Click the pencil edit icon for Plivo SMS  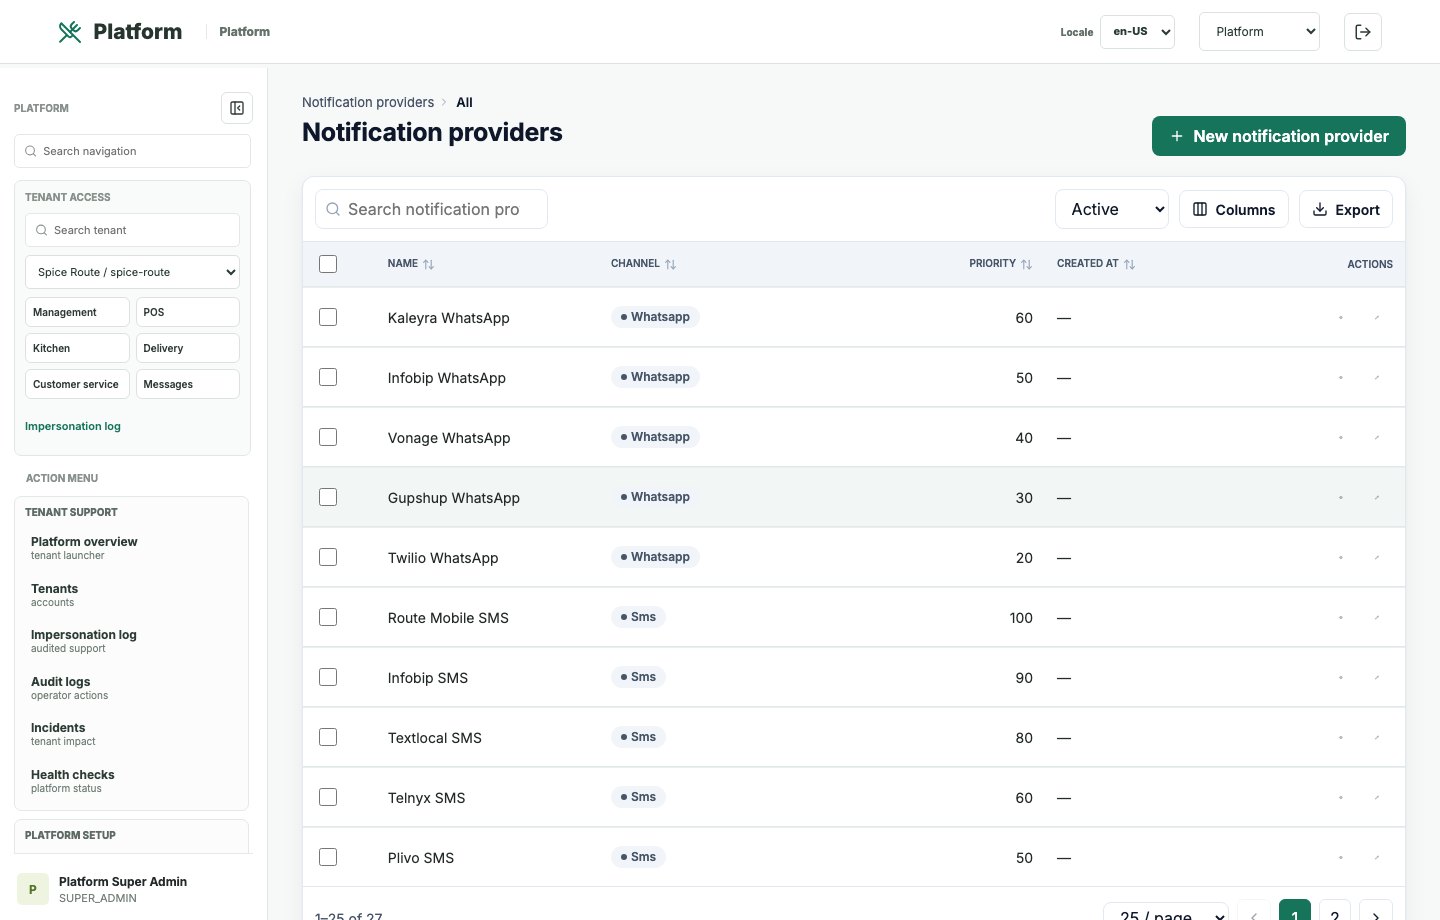[x=1377, y=858]
